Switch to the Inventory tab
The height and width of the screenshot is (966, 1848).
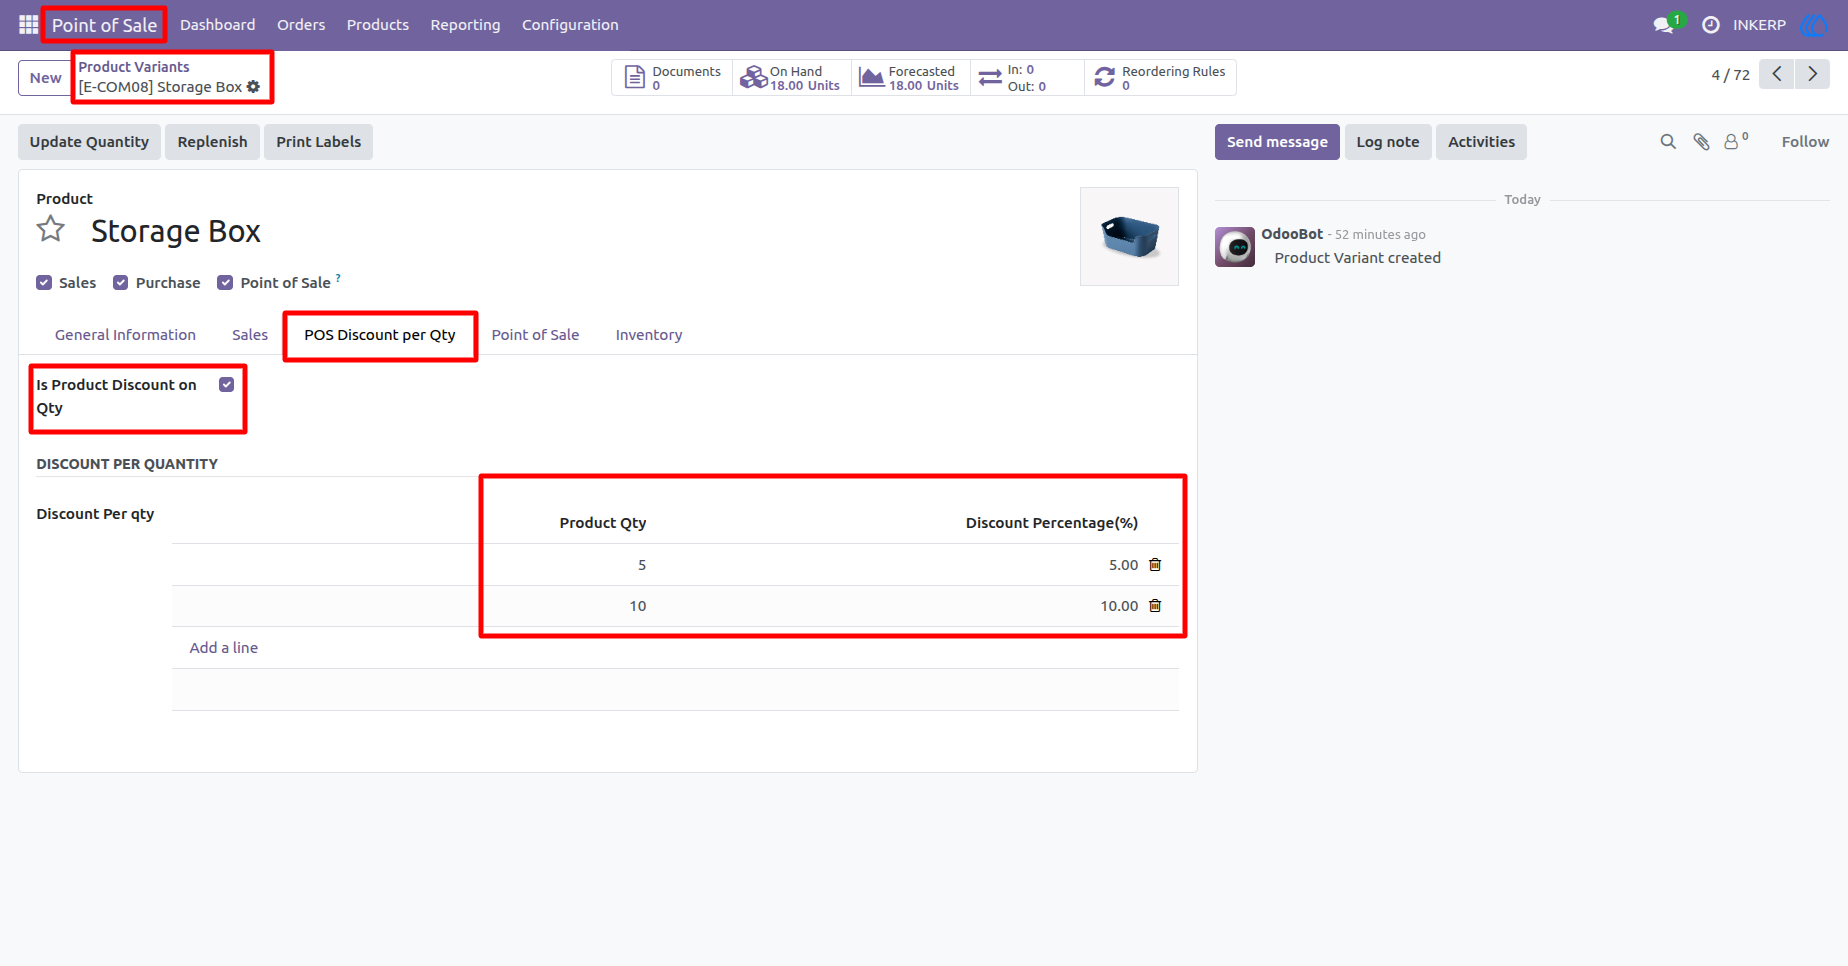tap(649, 335)
